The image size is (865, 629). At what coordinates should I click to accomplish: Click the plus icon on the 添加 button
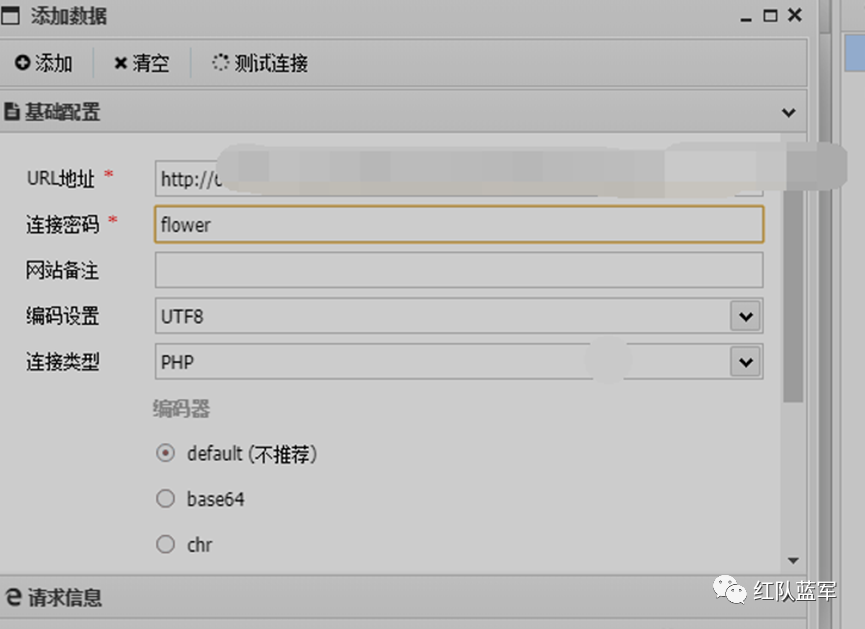pyautogui.click(x=23, y=62)
